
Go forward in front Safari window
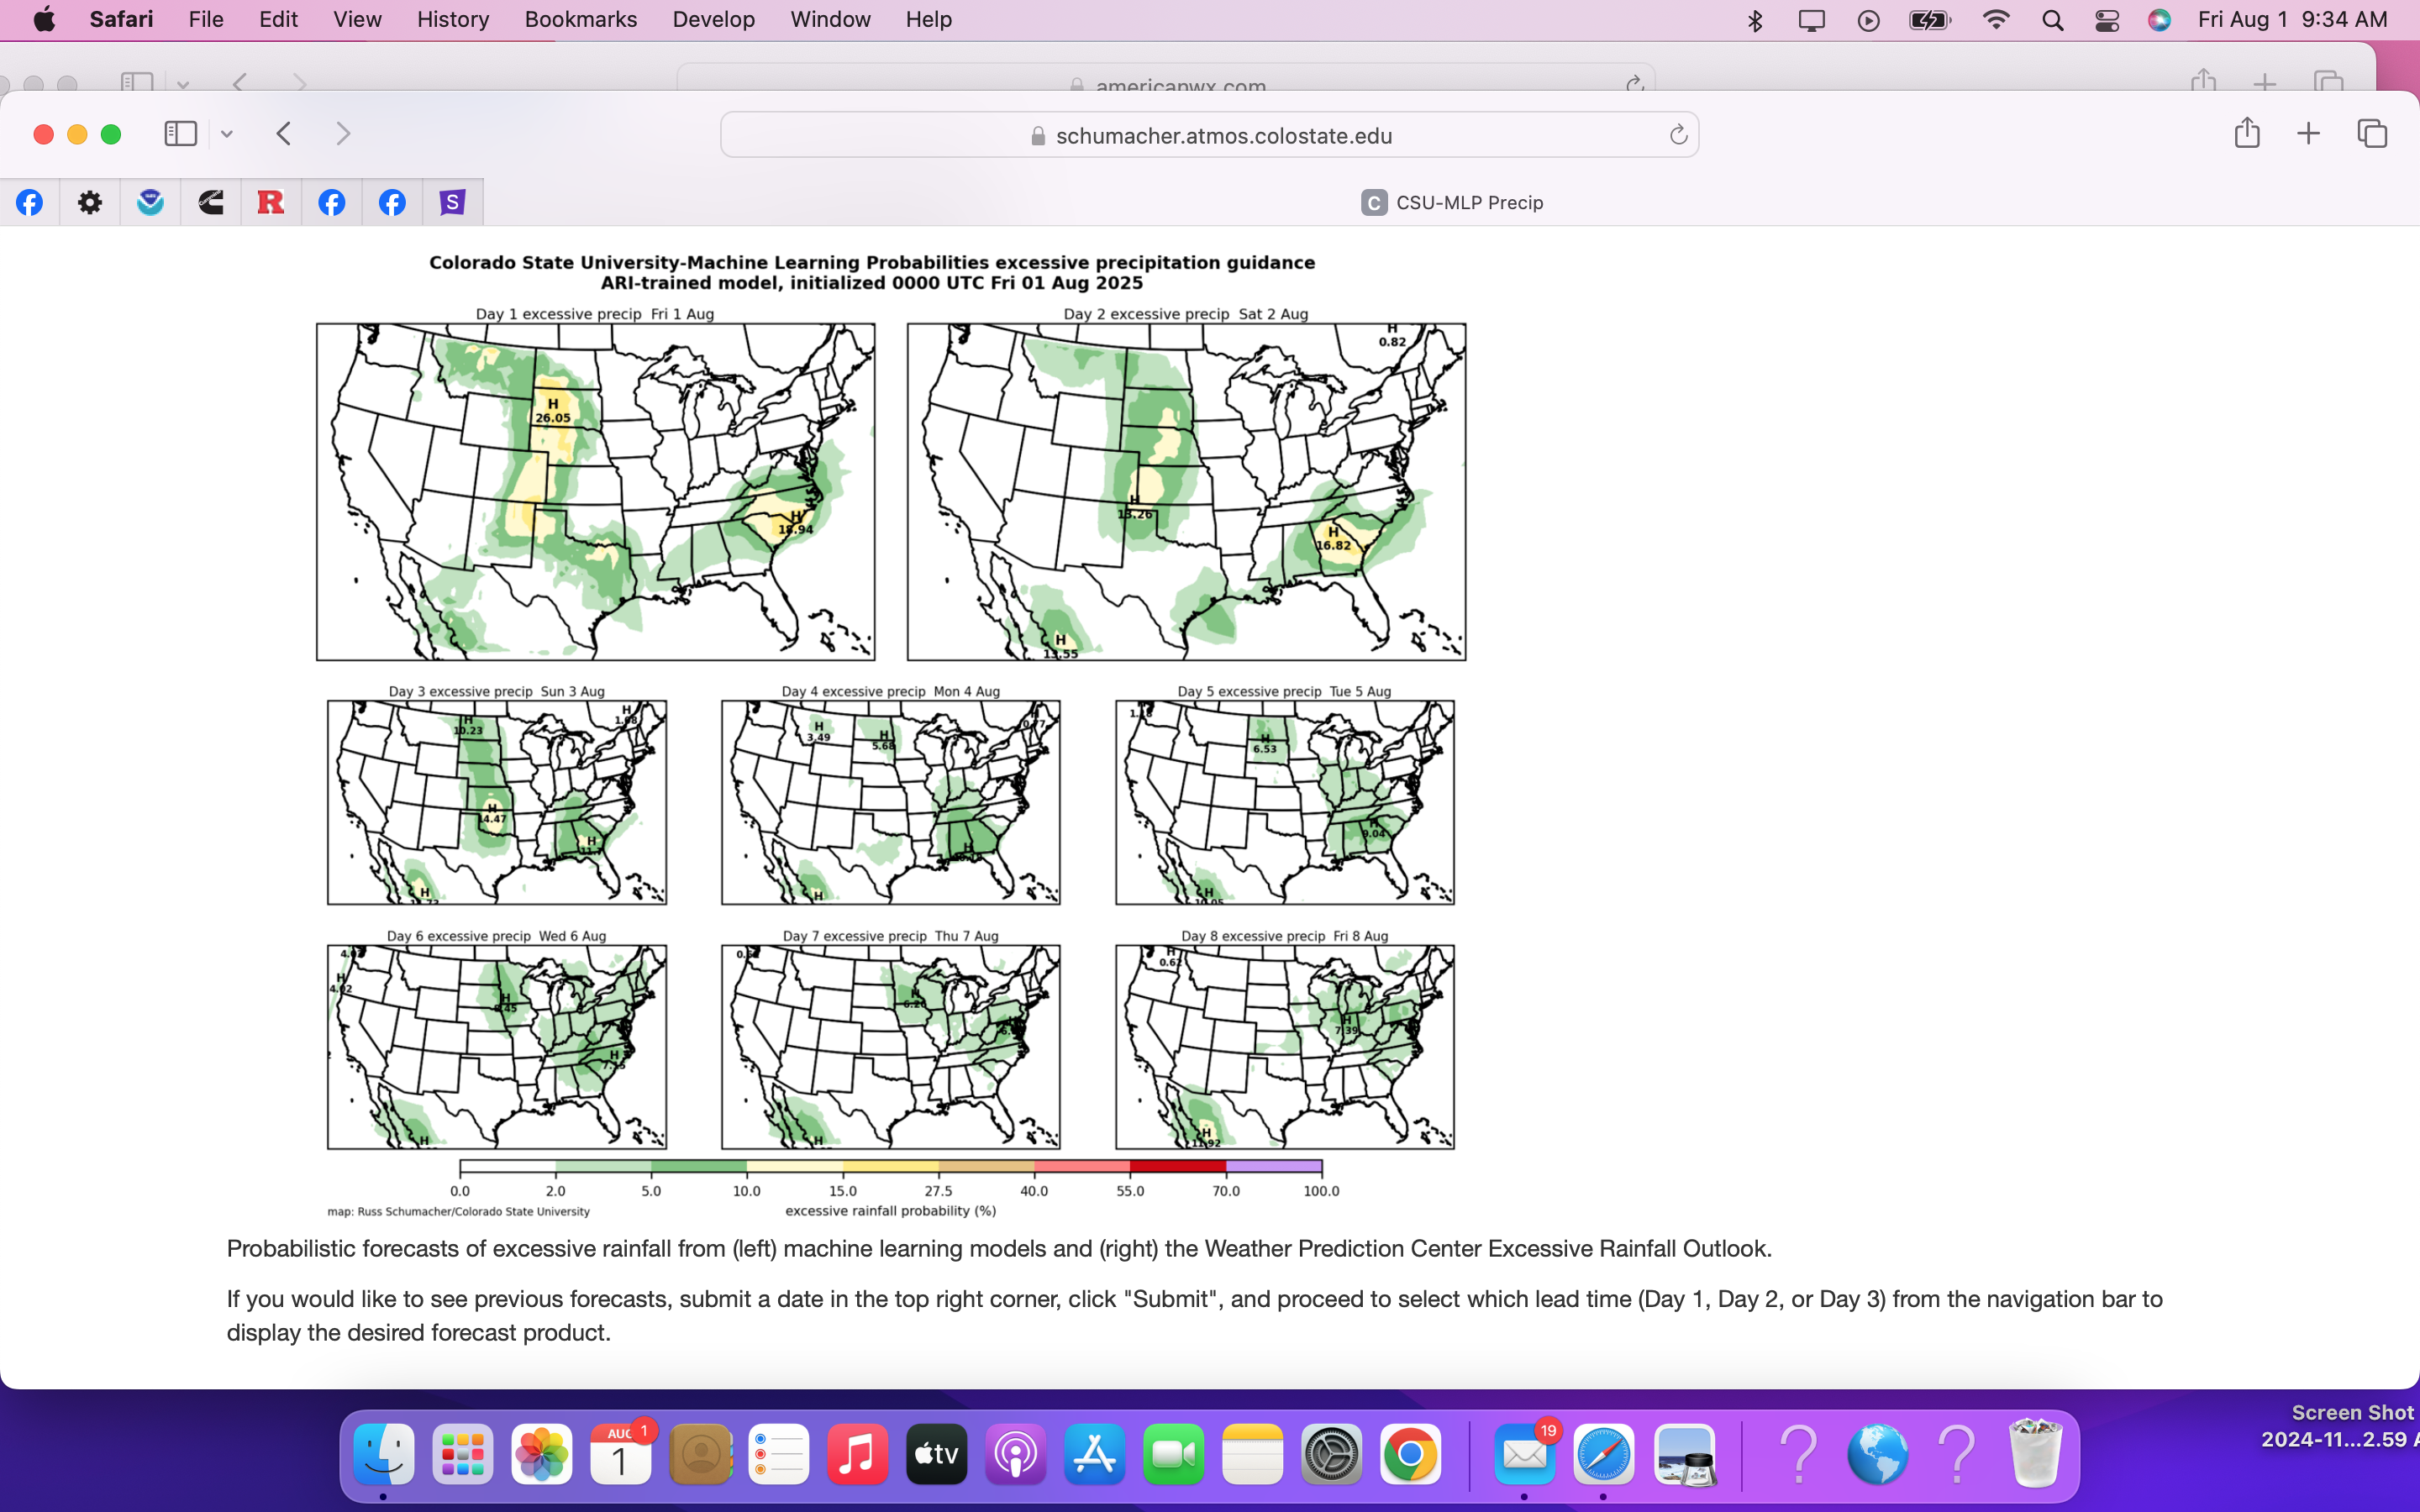tap(343, 134)
